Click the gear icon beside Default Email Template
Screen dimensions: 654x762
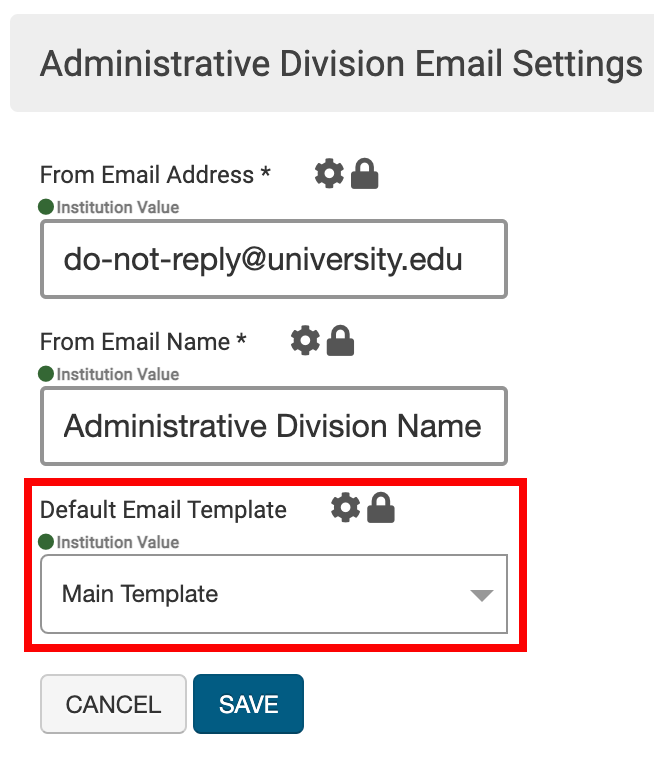[345, 509]
